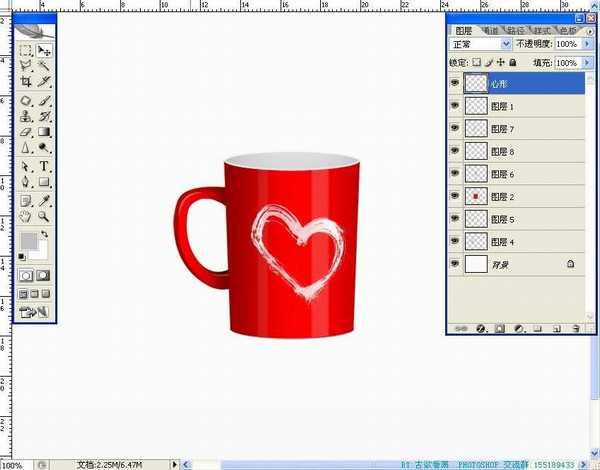Screen dimensions: 600x470
Task: Click the 图层 8 layer thumbnail
Action: click(x=477, y=152)
